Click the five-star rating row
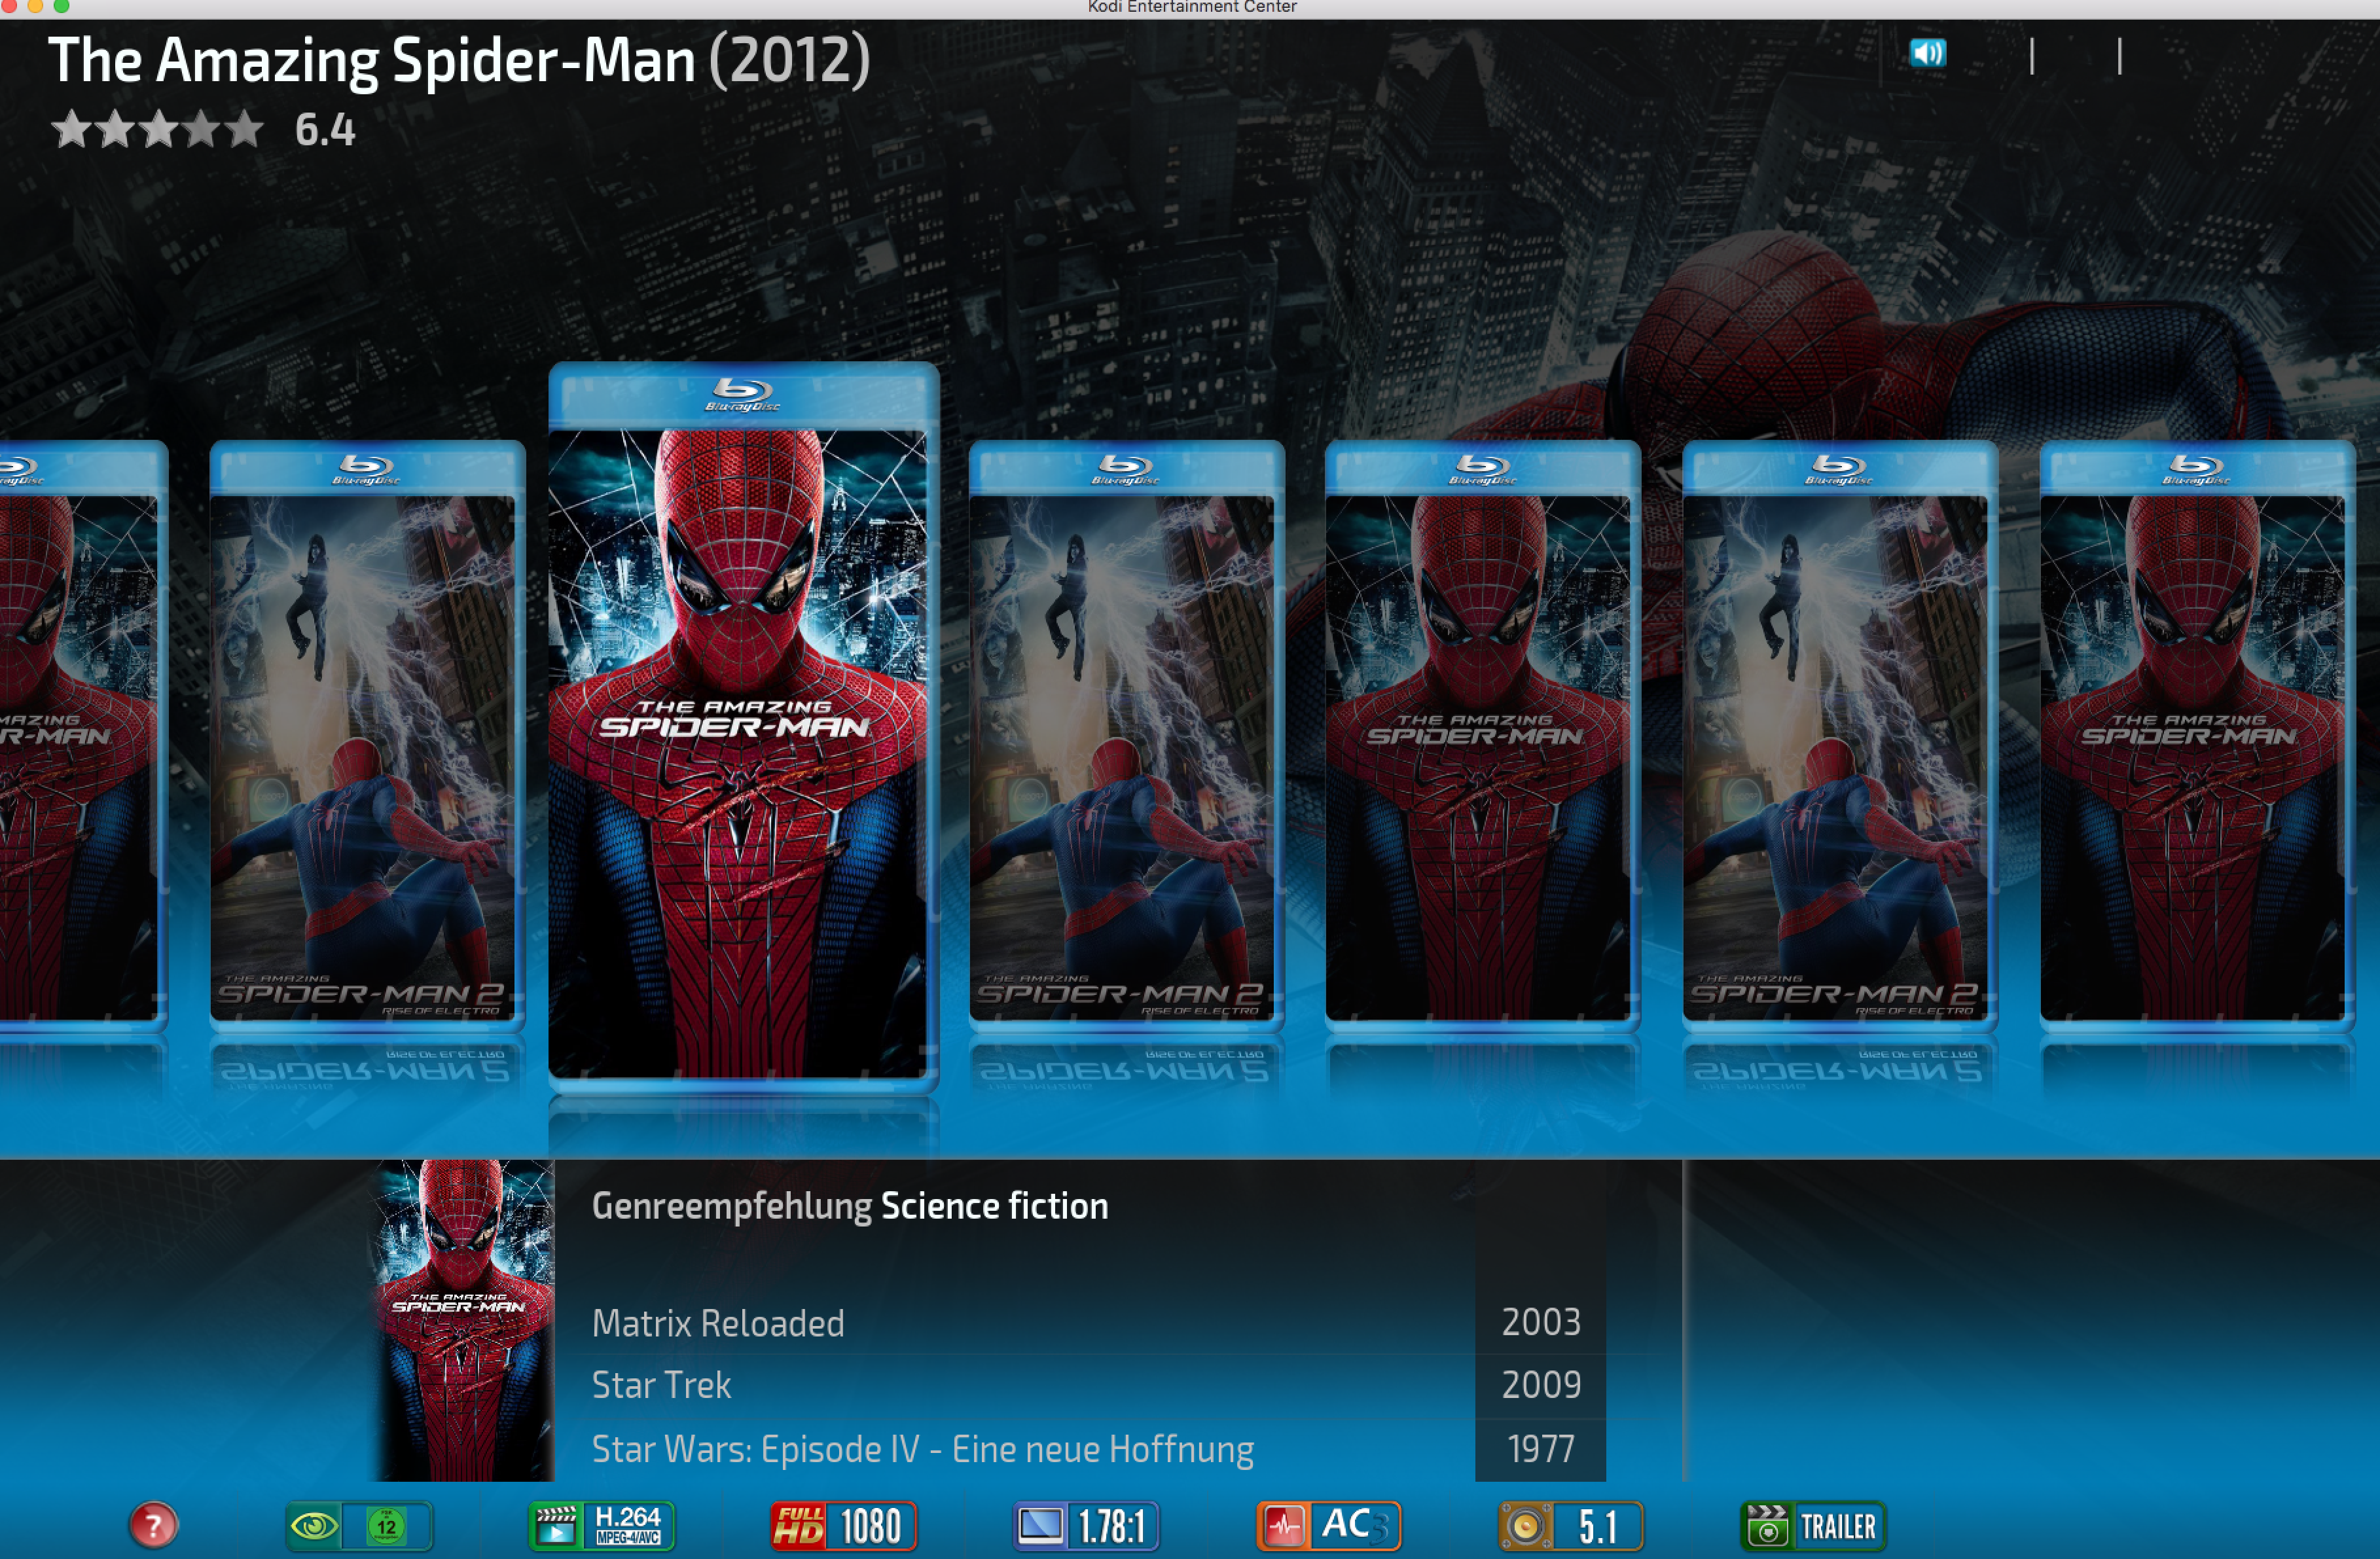Image resolution: width=2380 pixels, height=1559 pixels. coord(158,130)
